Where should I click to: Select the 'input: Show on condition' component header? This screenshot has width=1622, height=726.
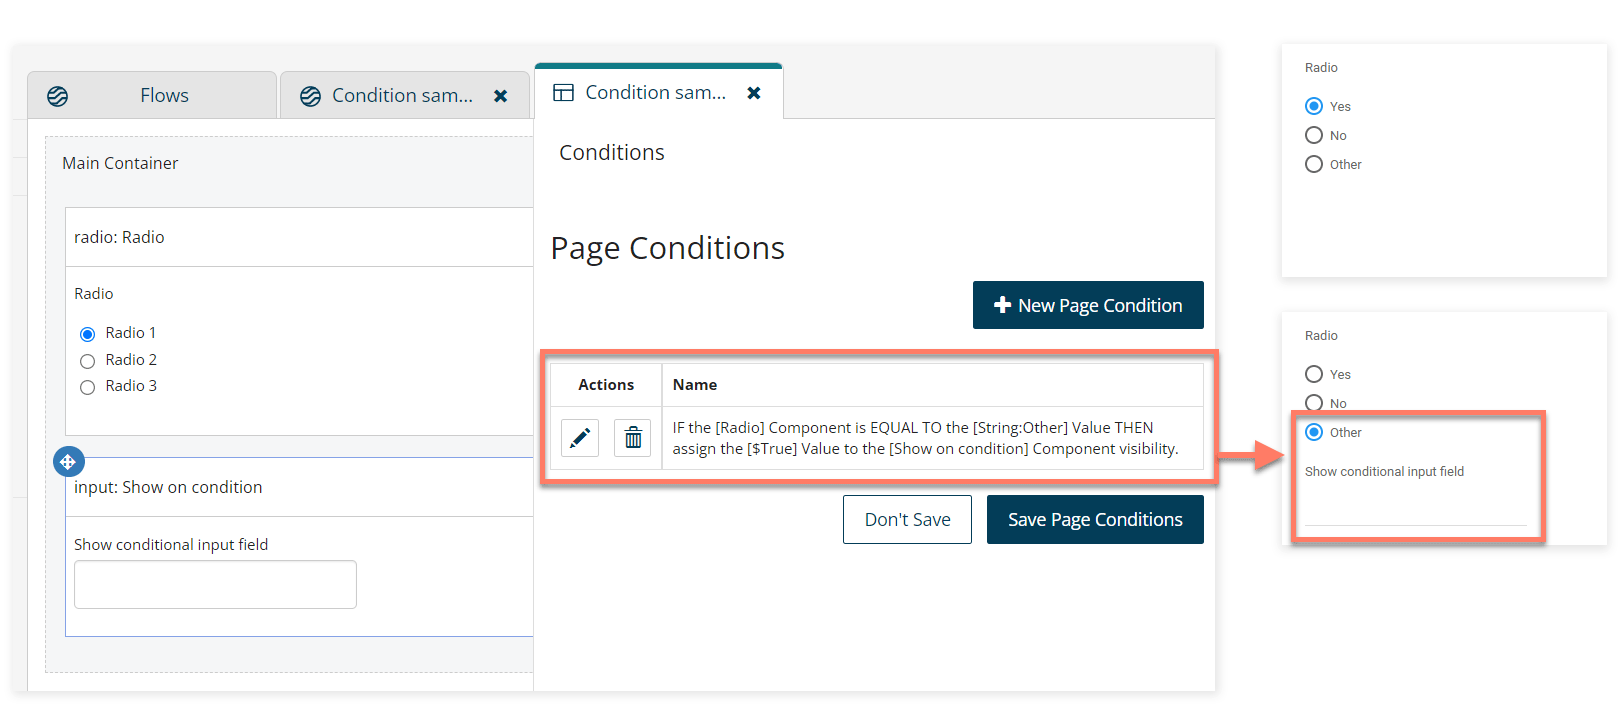coord(299,487)
